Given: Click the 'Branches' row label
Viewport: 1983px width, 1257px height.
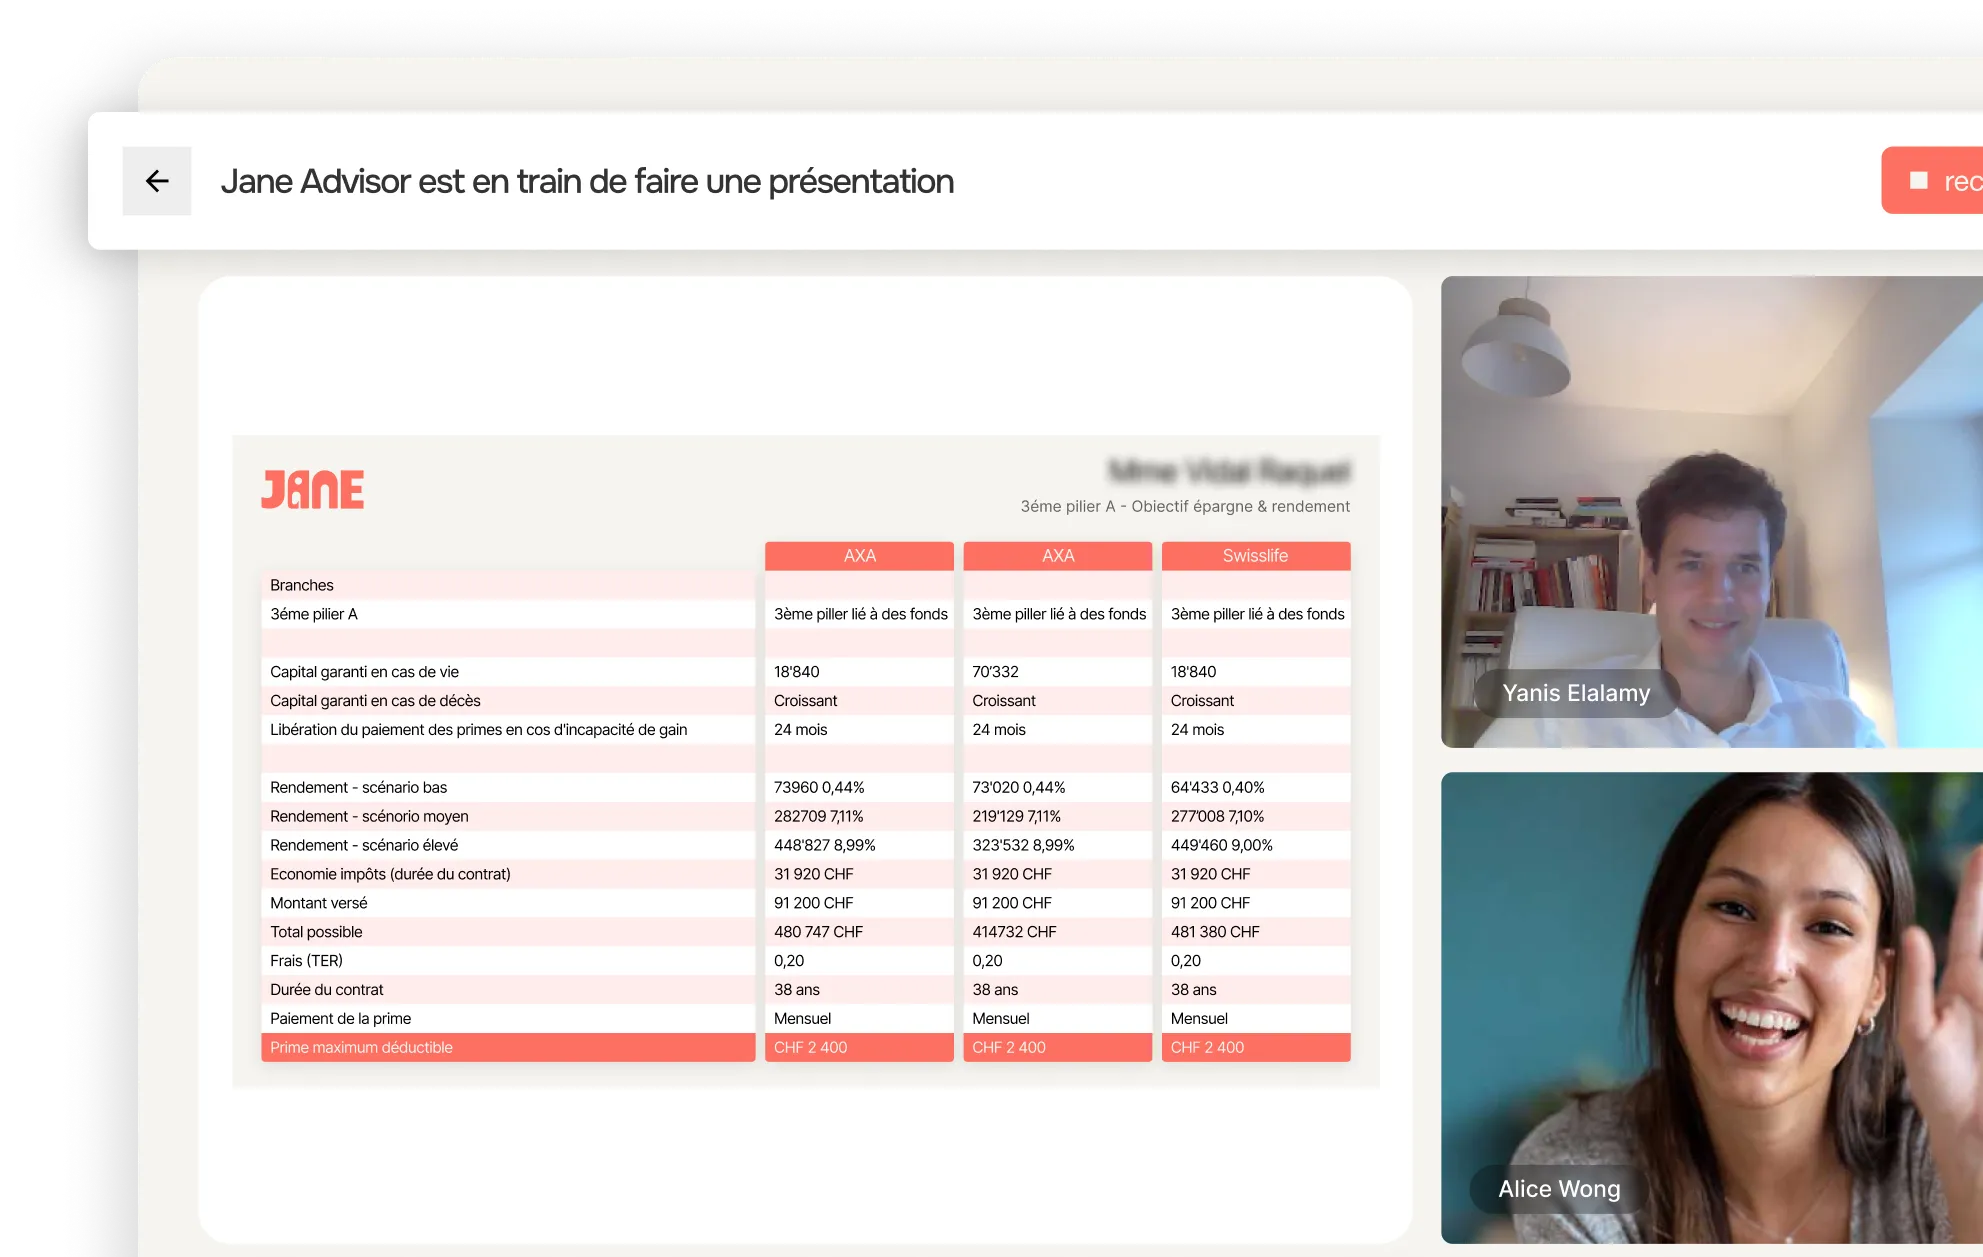Looking at the screenshot, I should [302, 585].
